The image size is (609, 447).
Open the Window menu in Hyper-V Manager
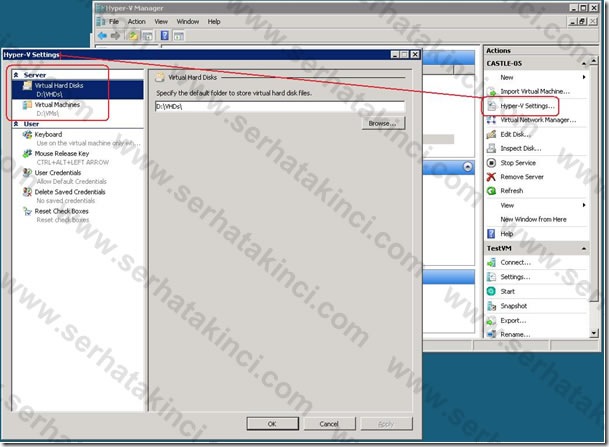[x=188, y=22]
